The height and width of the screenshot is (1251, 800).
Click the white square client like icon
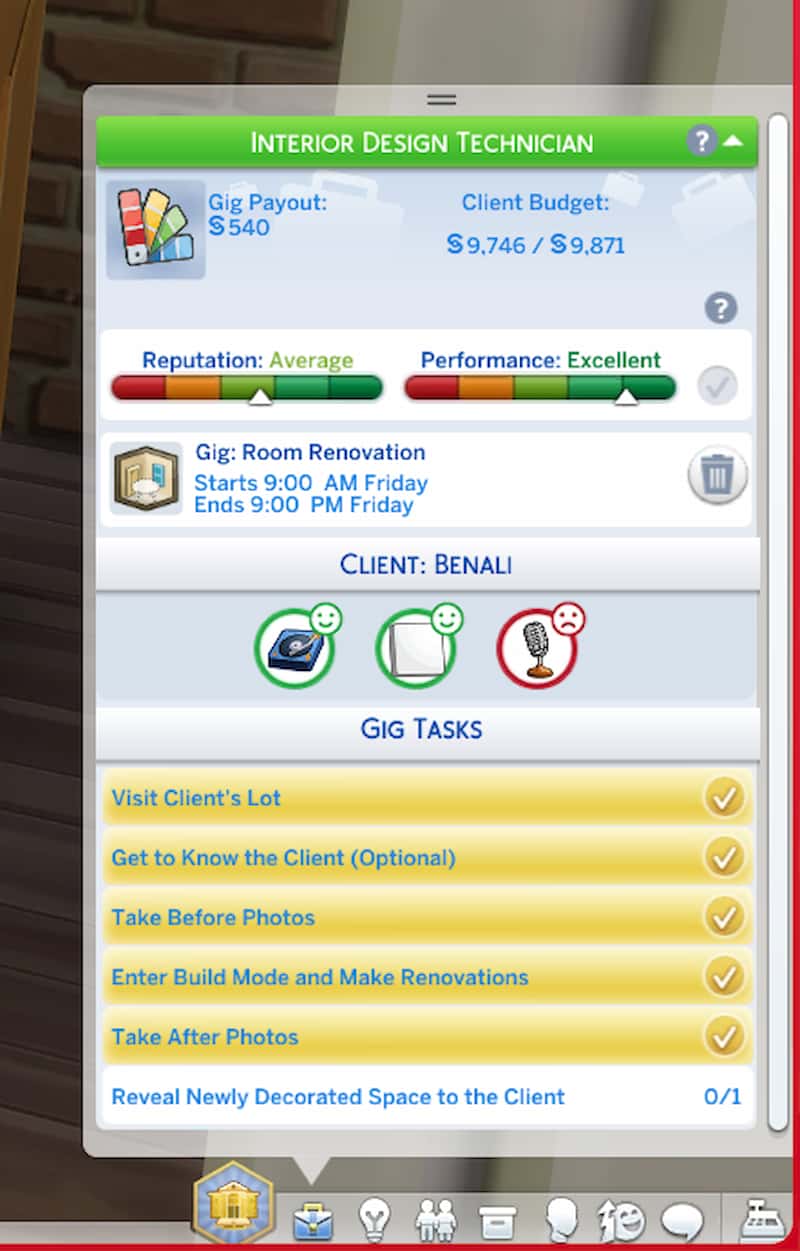pos(416,648)
